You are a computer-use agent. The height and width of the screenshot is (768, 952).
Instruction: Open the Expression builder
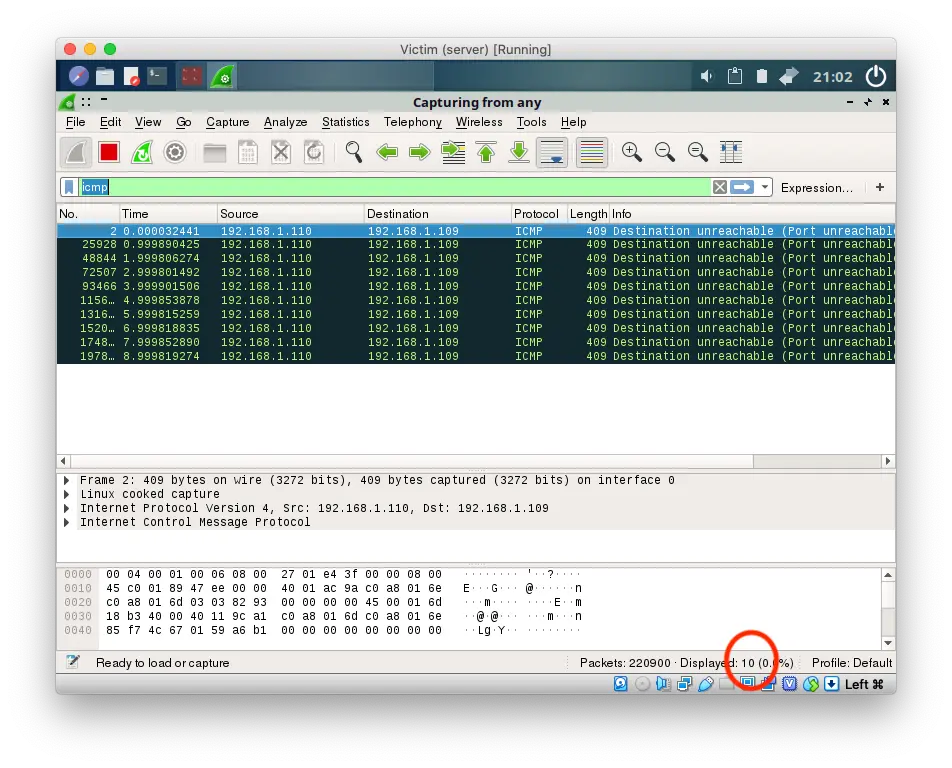pyautogui.click(x=817, y=187)
